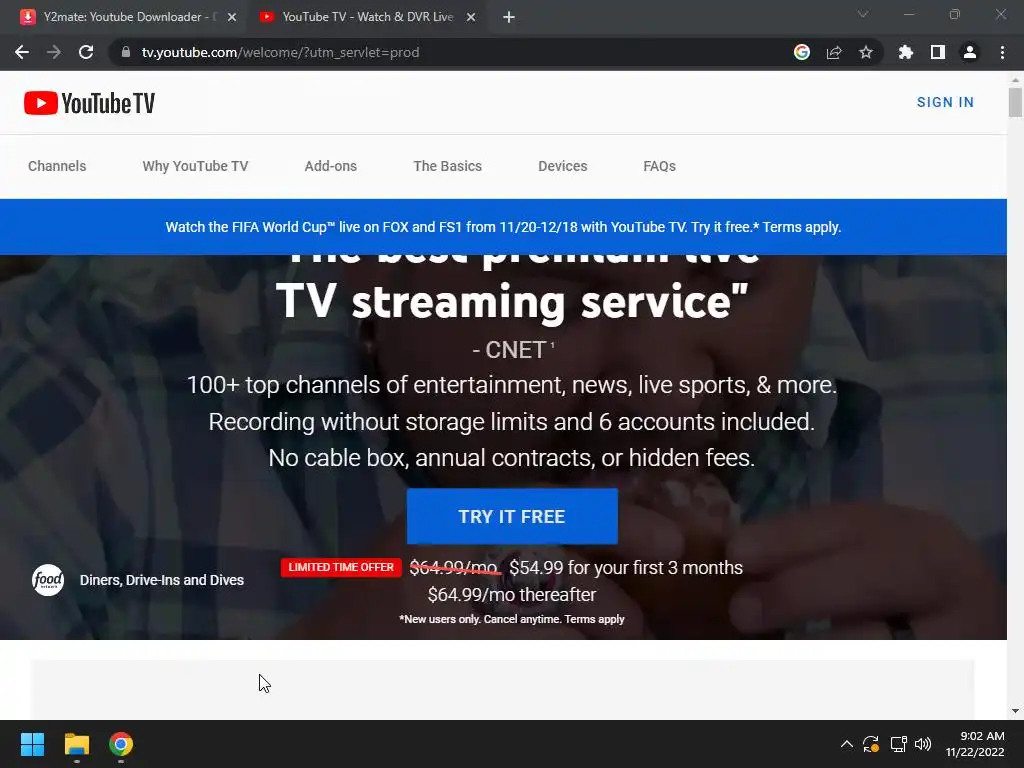Click the TRY IT FREE button

point(512,516)
